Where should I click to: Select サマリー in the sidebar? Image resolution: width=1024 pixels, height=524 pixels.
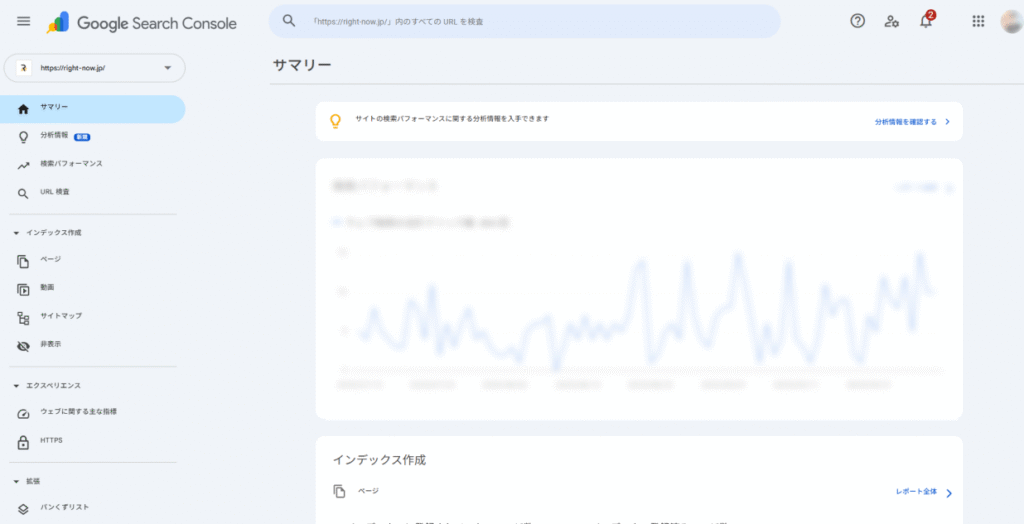click(x=55, y=108)
